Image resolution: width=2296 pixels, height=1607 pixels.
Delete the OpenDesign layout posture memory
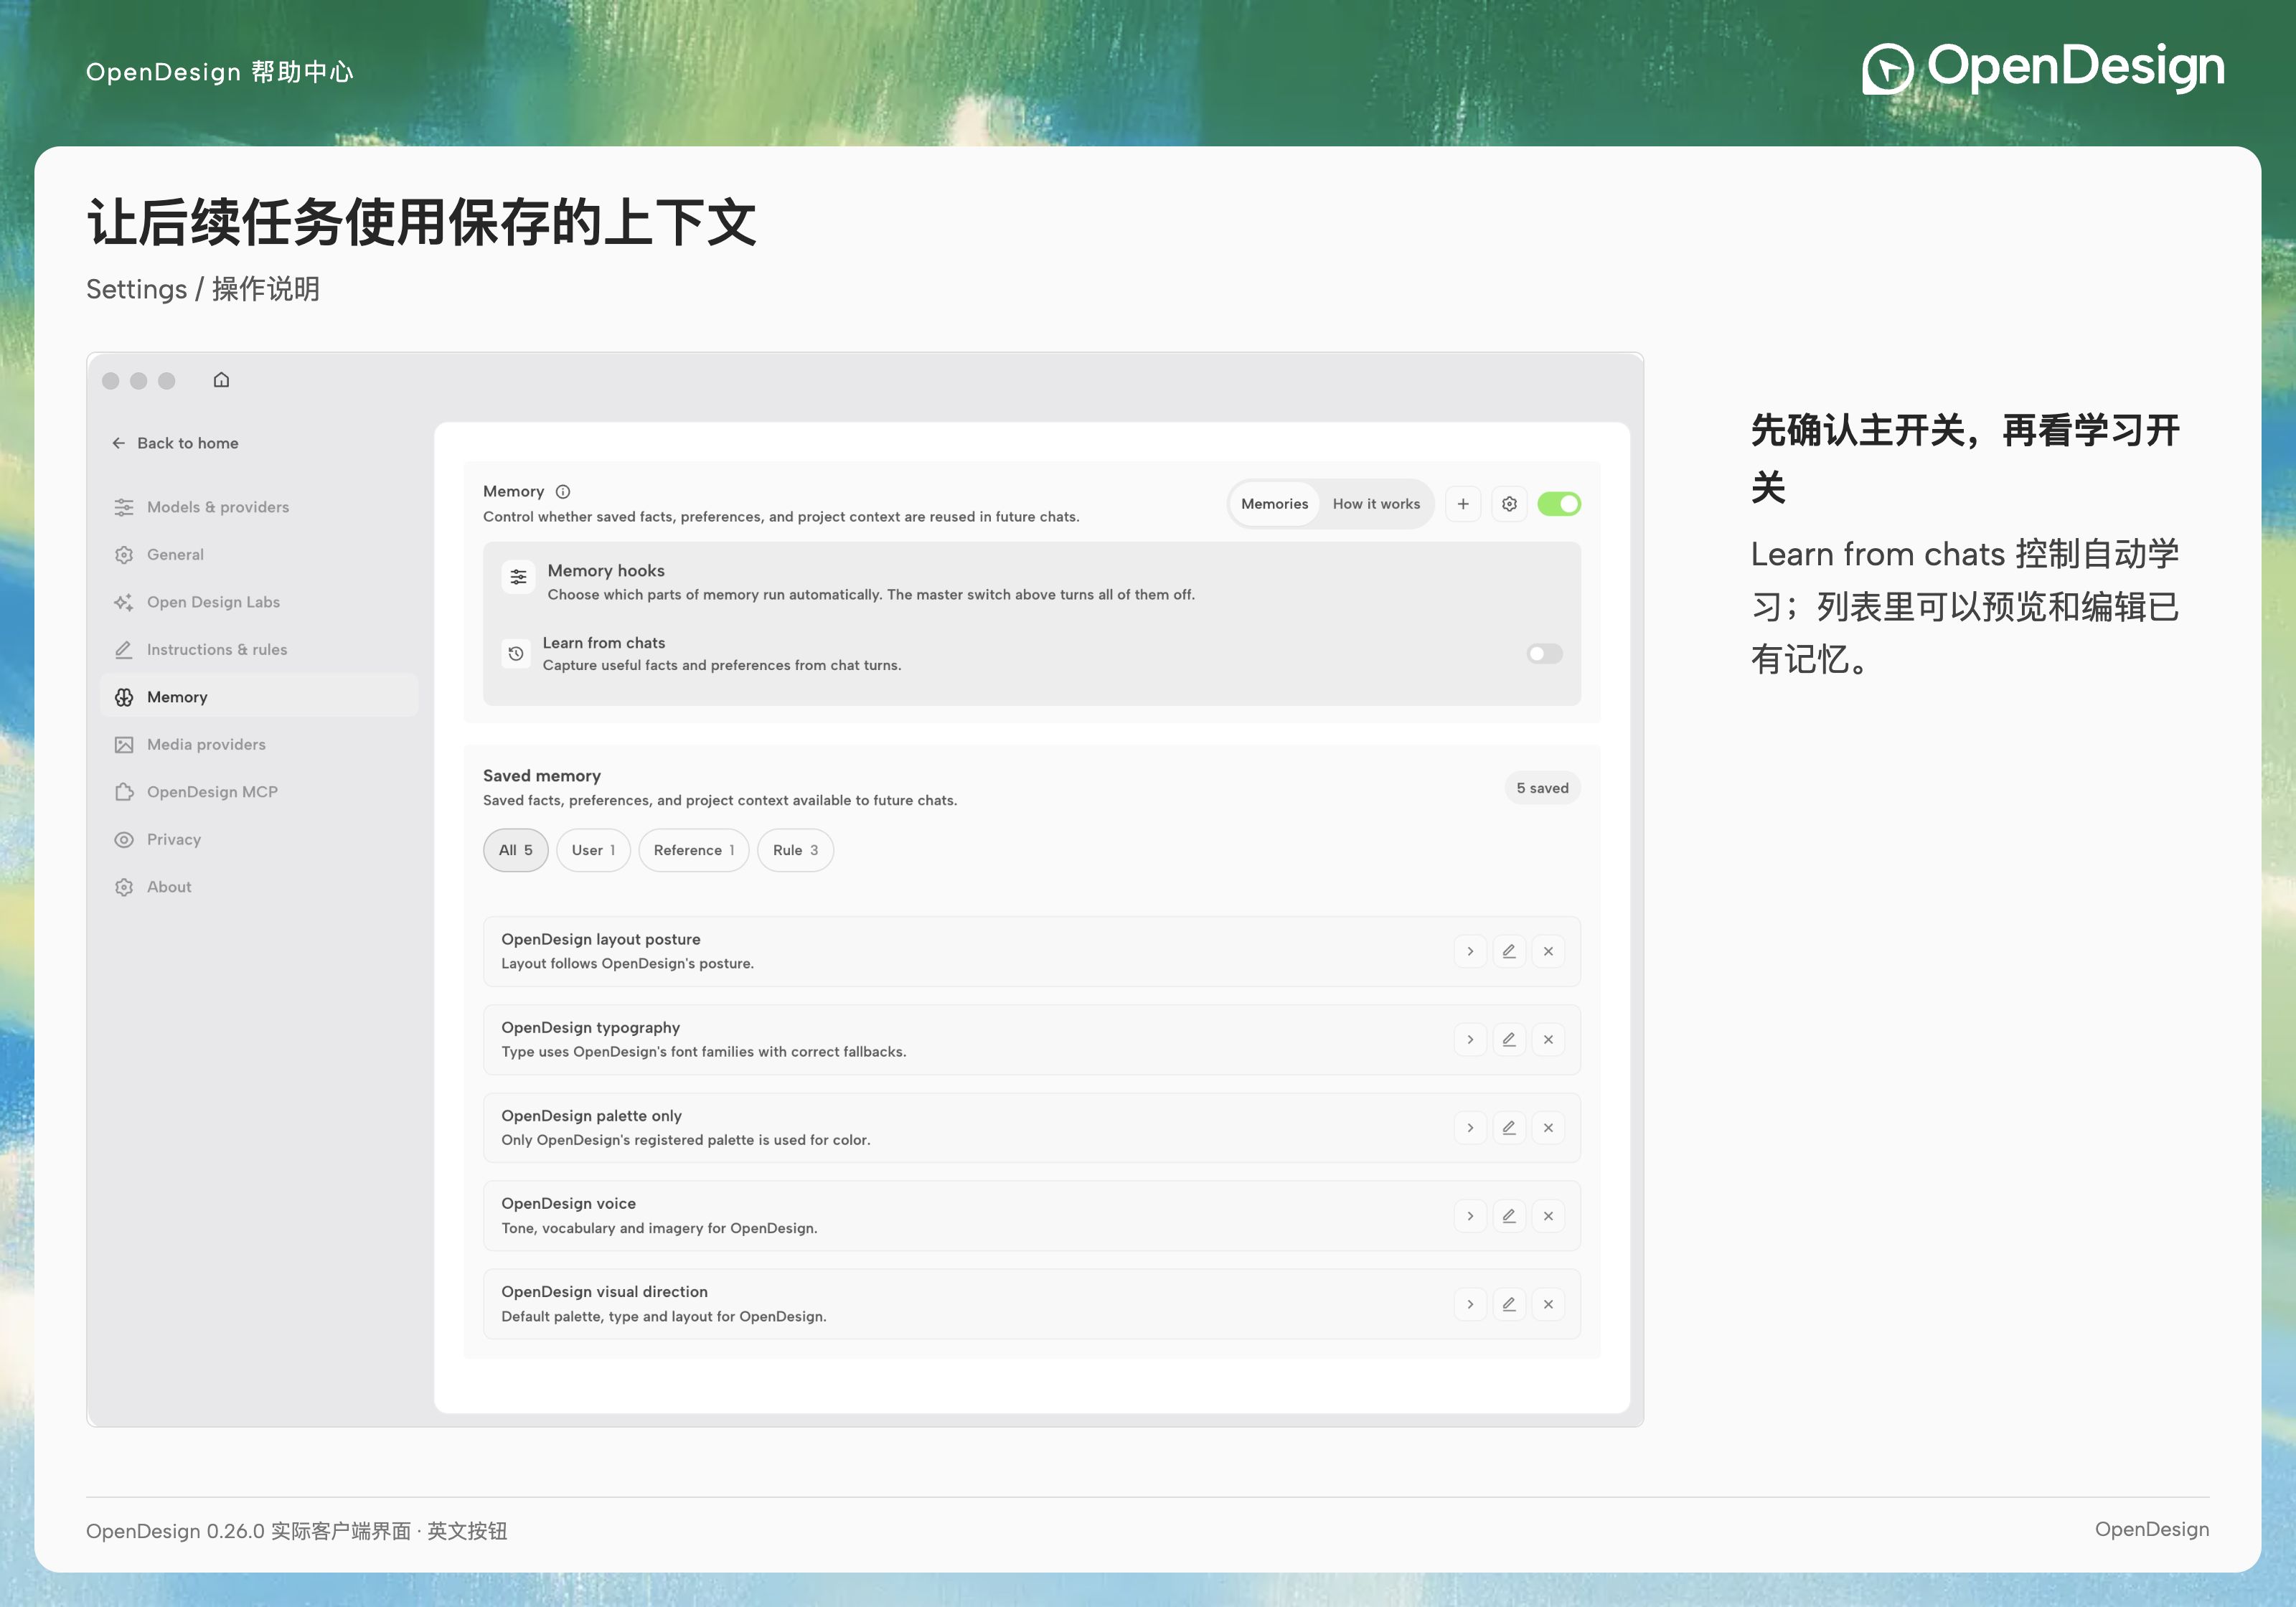click(x=1548, y=951)
